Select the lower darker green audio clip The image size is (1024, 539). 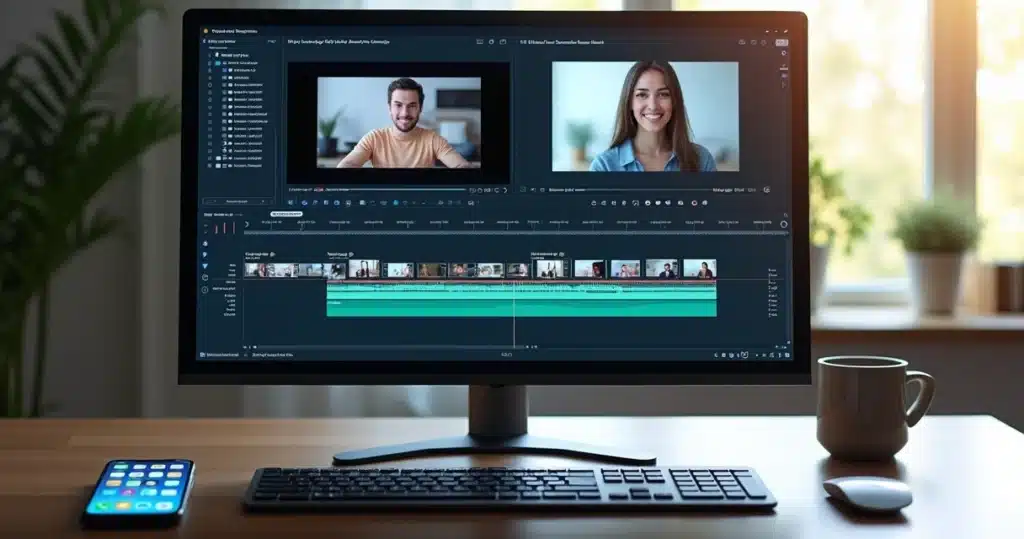coord(521,309)
